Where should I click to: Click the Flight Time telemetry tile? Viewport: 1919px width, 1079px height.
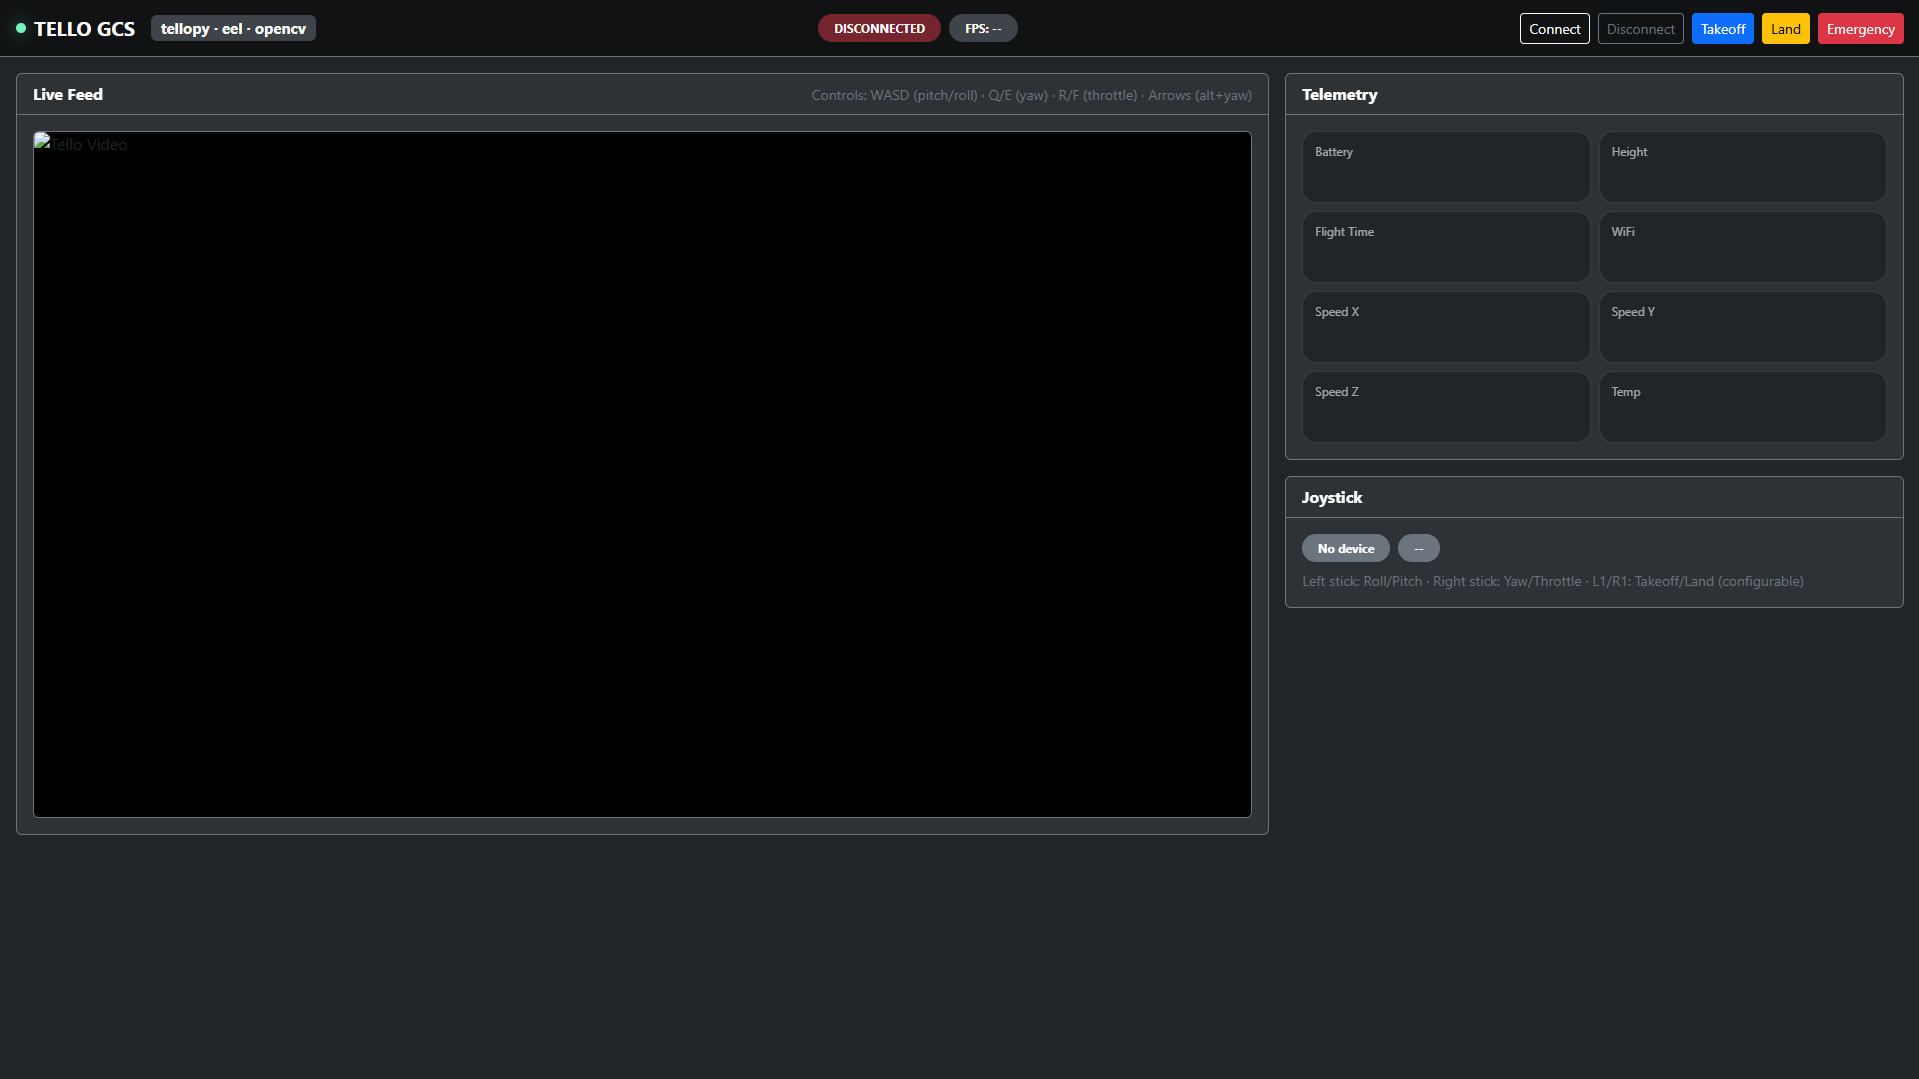(1445, 247)
